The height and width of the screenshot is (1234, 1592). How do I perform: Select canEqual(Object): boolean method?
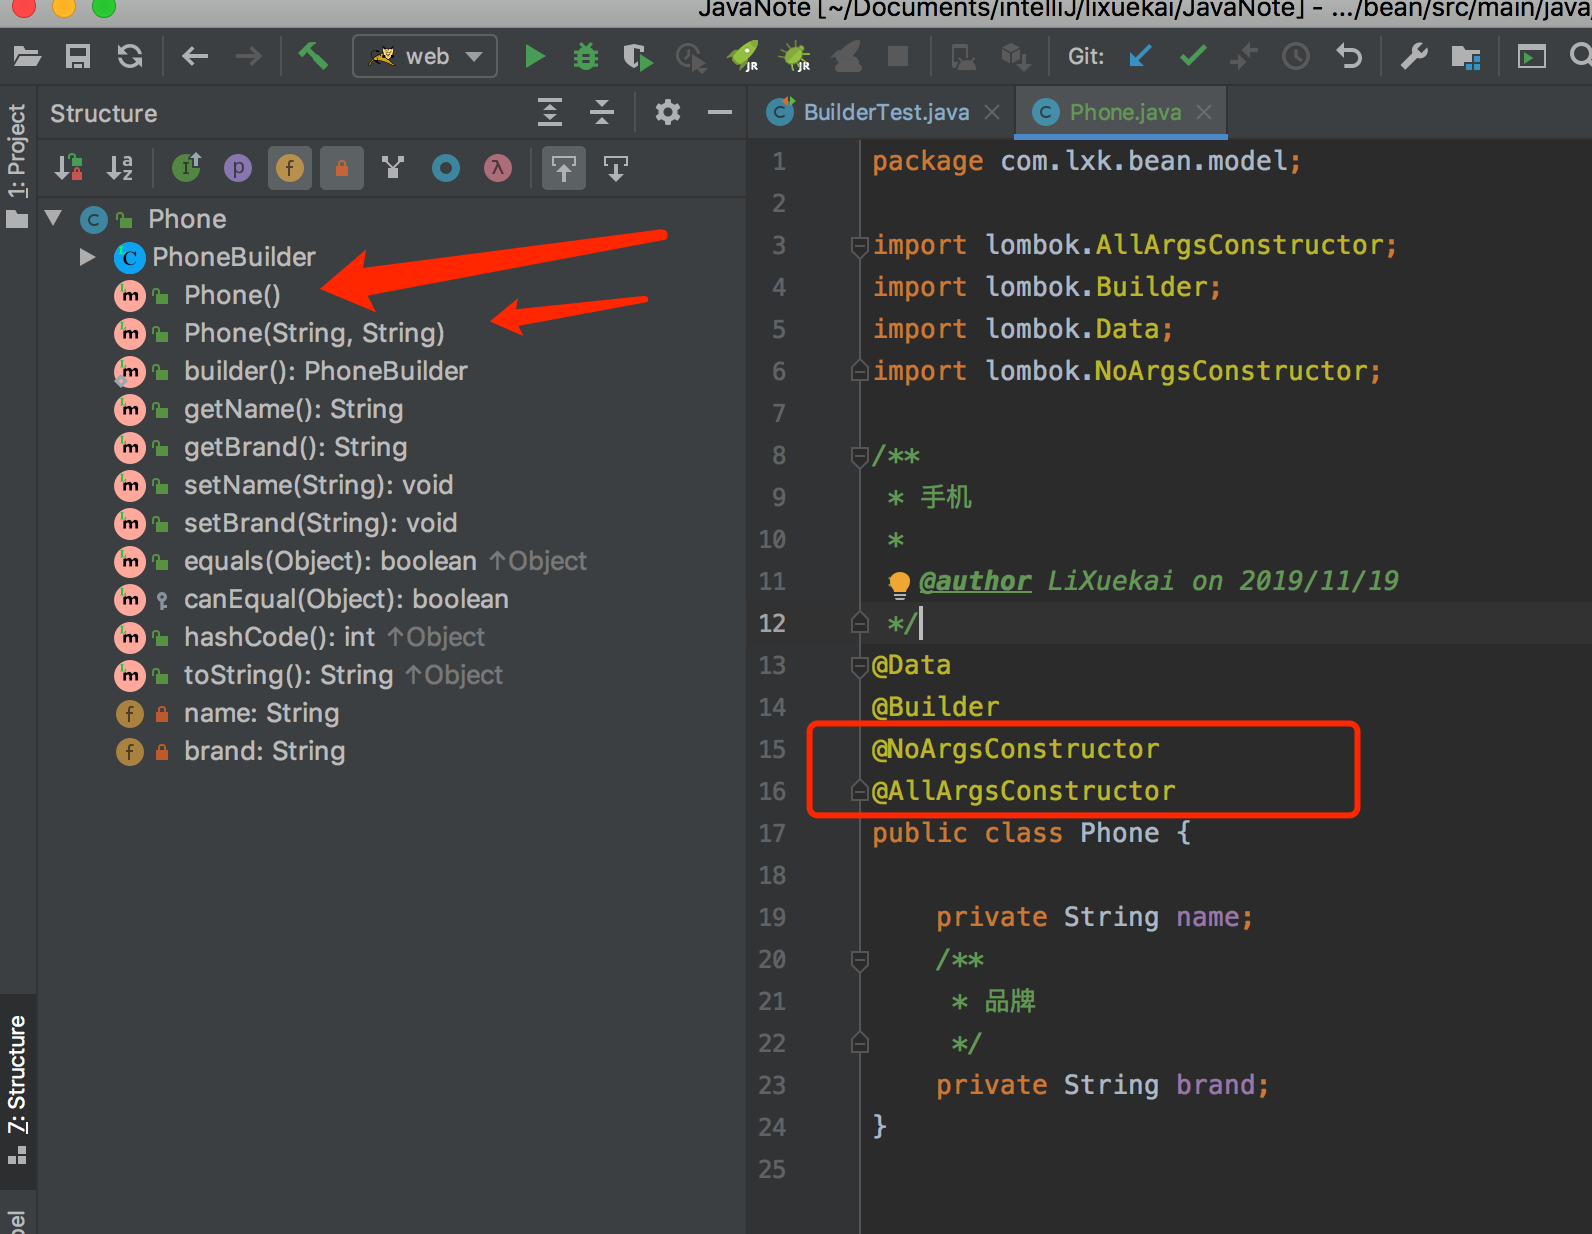click(346, 599)
